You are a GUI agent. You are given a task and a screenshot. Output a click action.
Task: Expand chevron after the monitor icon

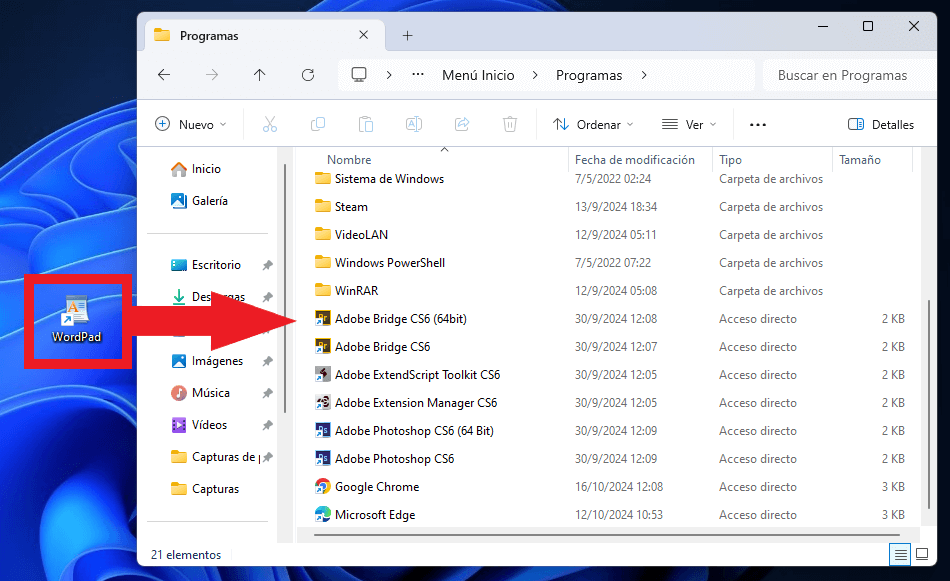[x=389, y=75]
